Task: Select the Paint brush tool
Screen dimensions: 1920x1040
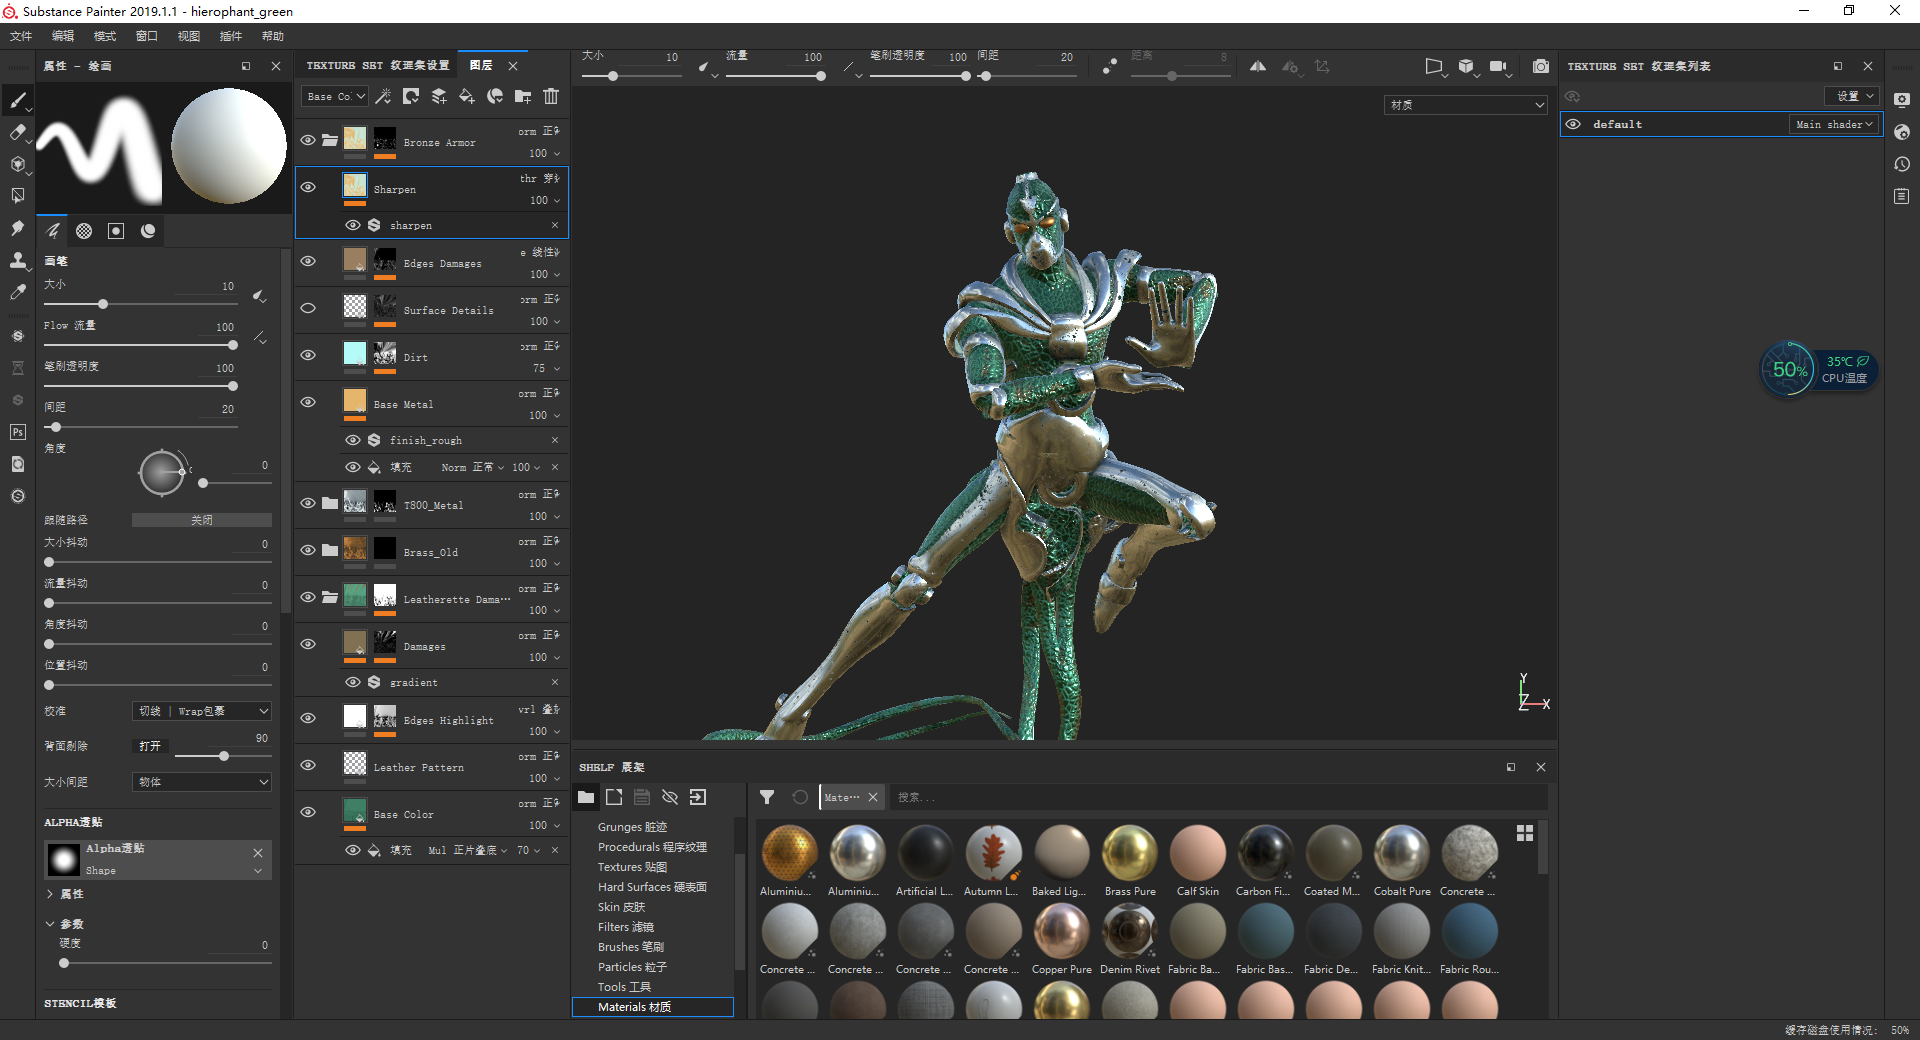Action: 17,99
